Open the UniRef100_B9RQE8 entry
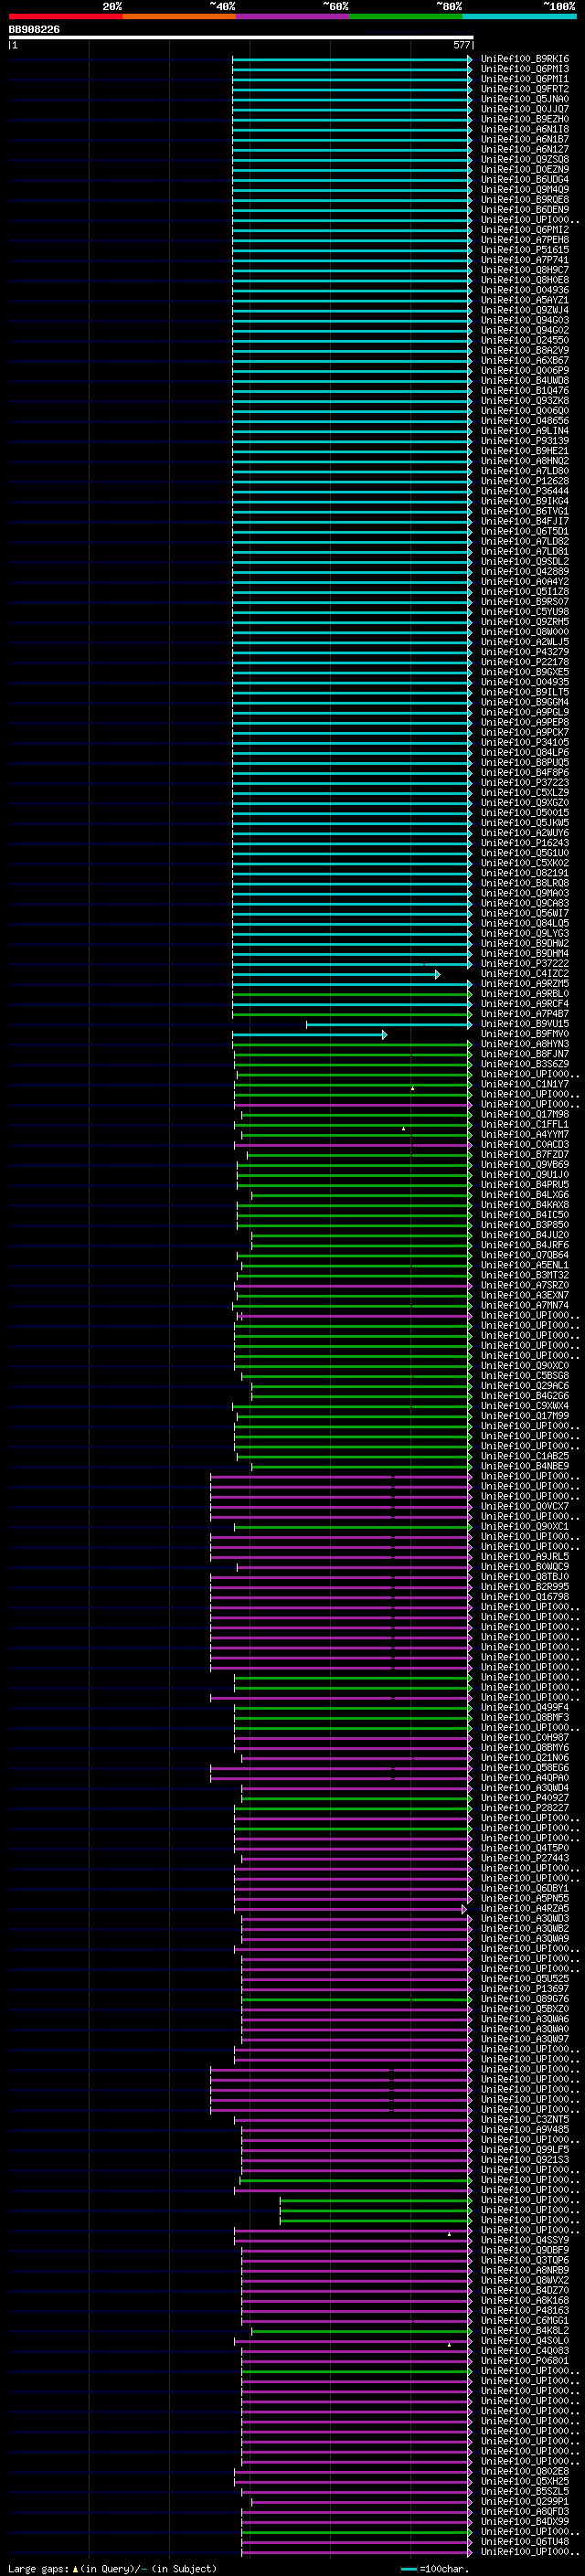585x2576 pixels. point(525,200)
